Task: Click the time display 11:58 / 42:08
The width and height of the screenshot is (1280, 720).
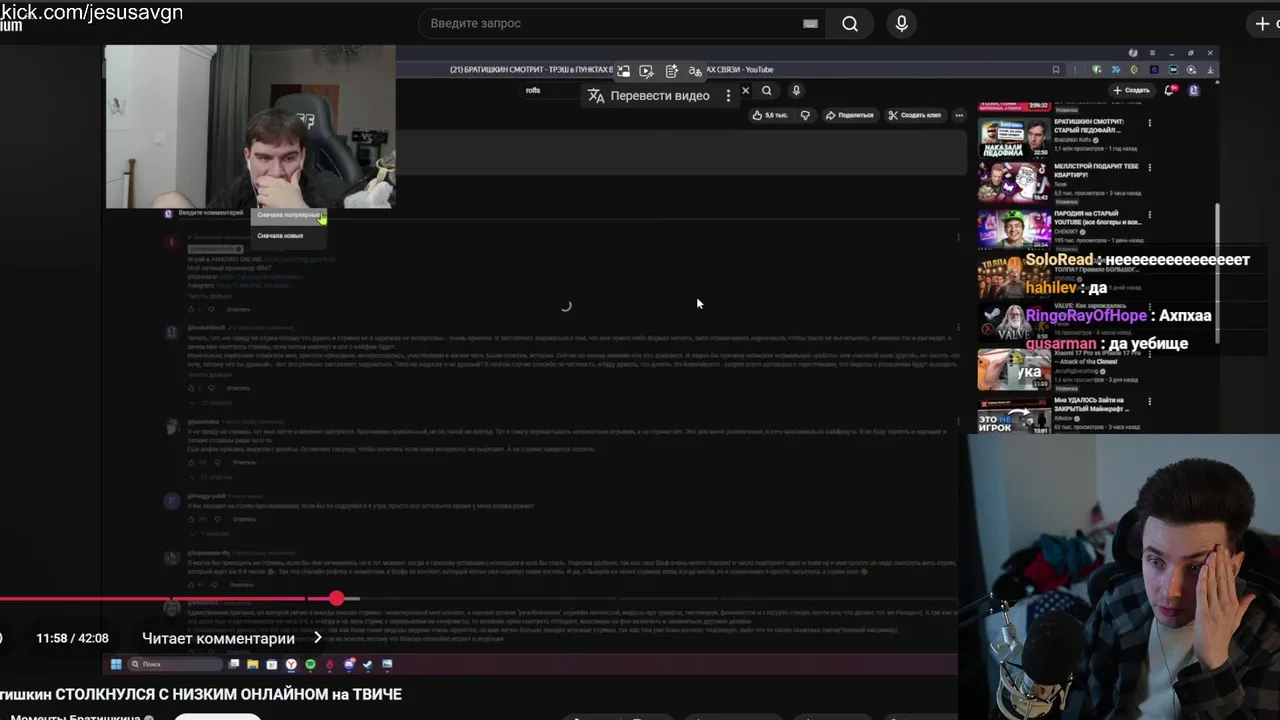Action: point(72,638)
